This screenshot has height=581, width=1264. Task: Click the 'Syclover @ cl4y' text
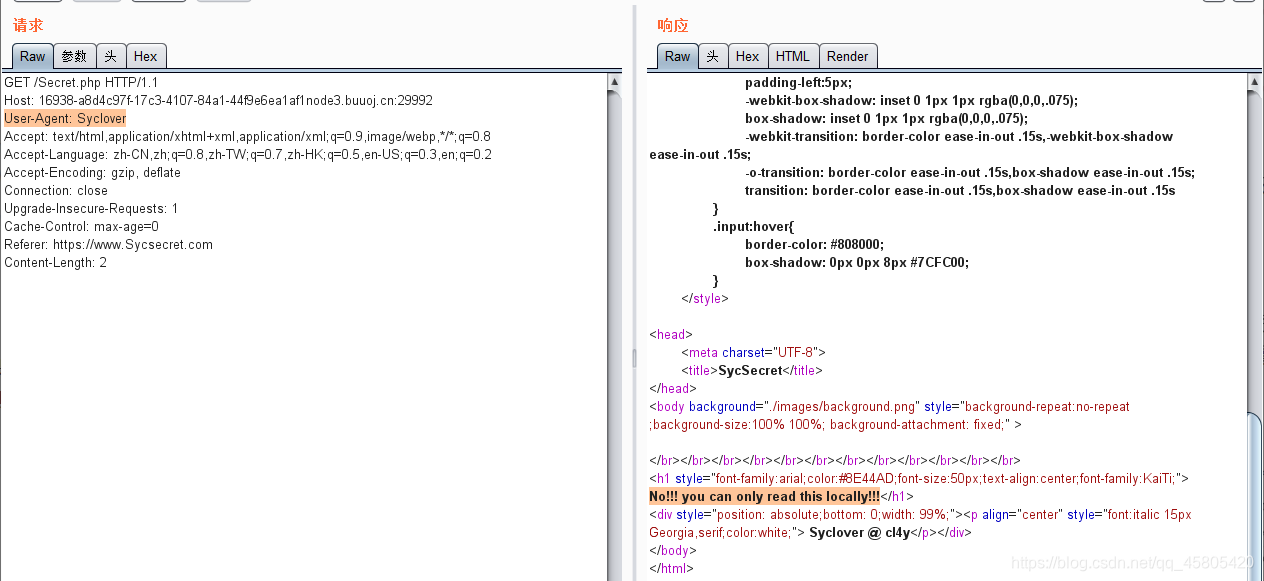[858, 532]
